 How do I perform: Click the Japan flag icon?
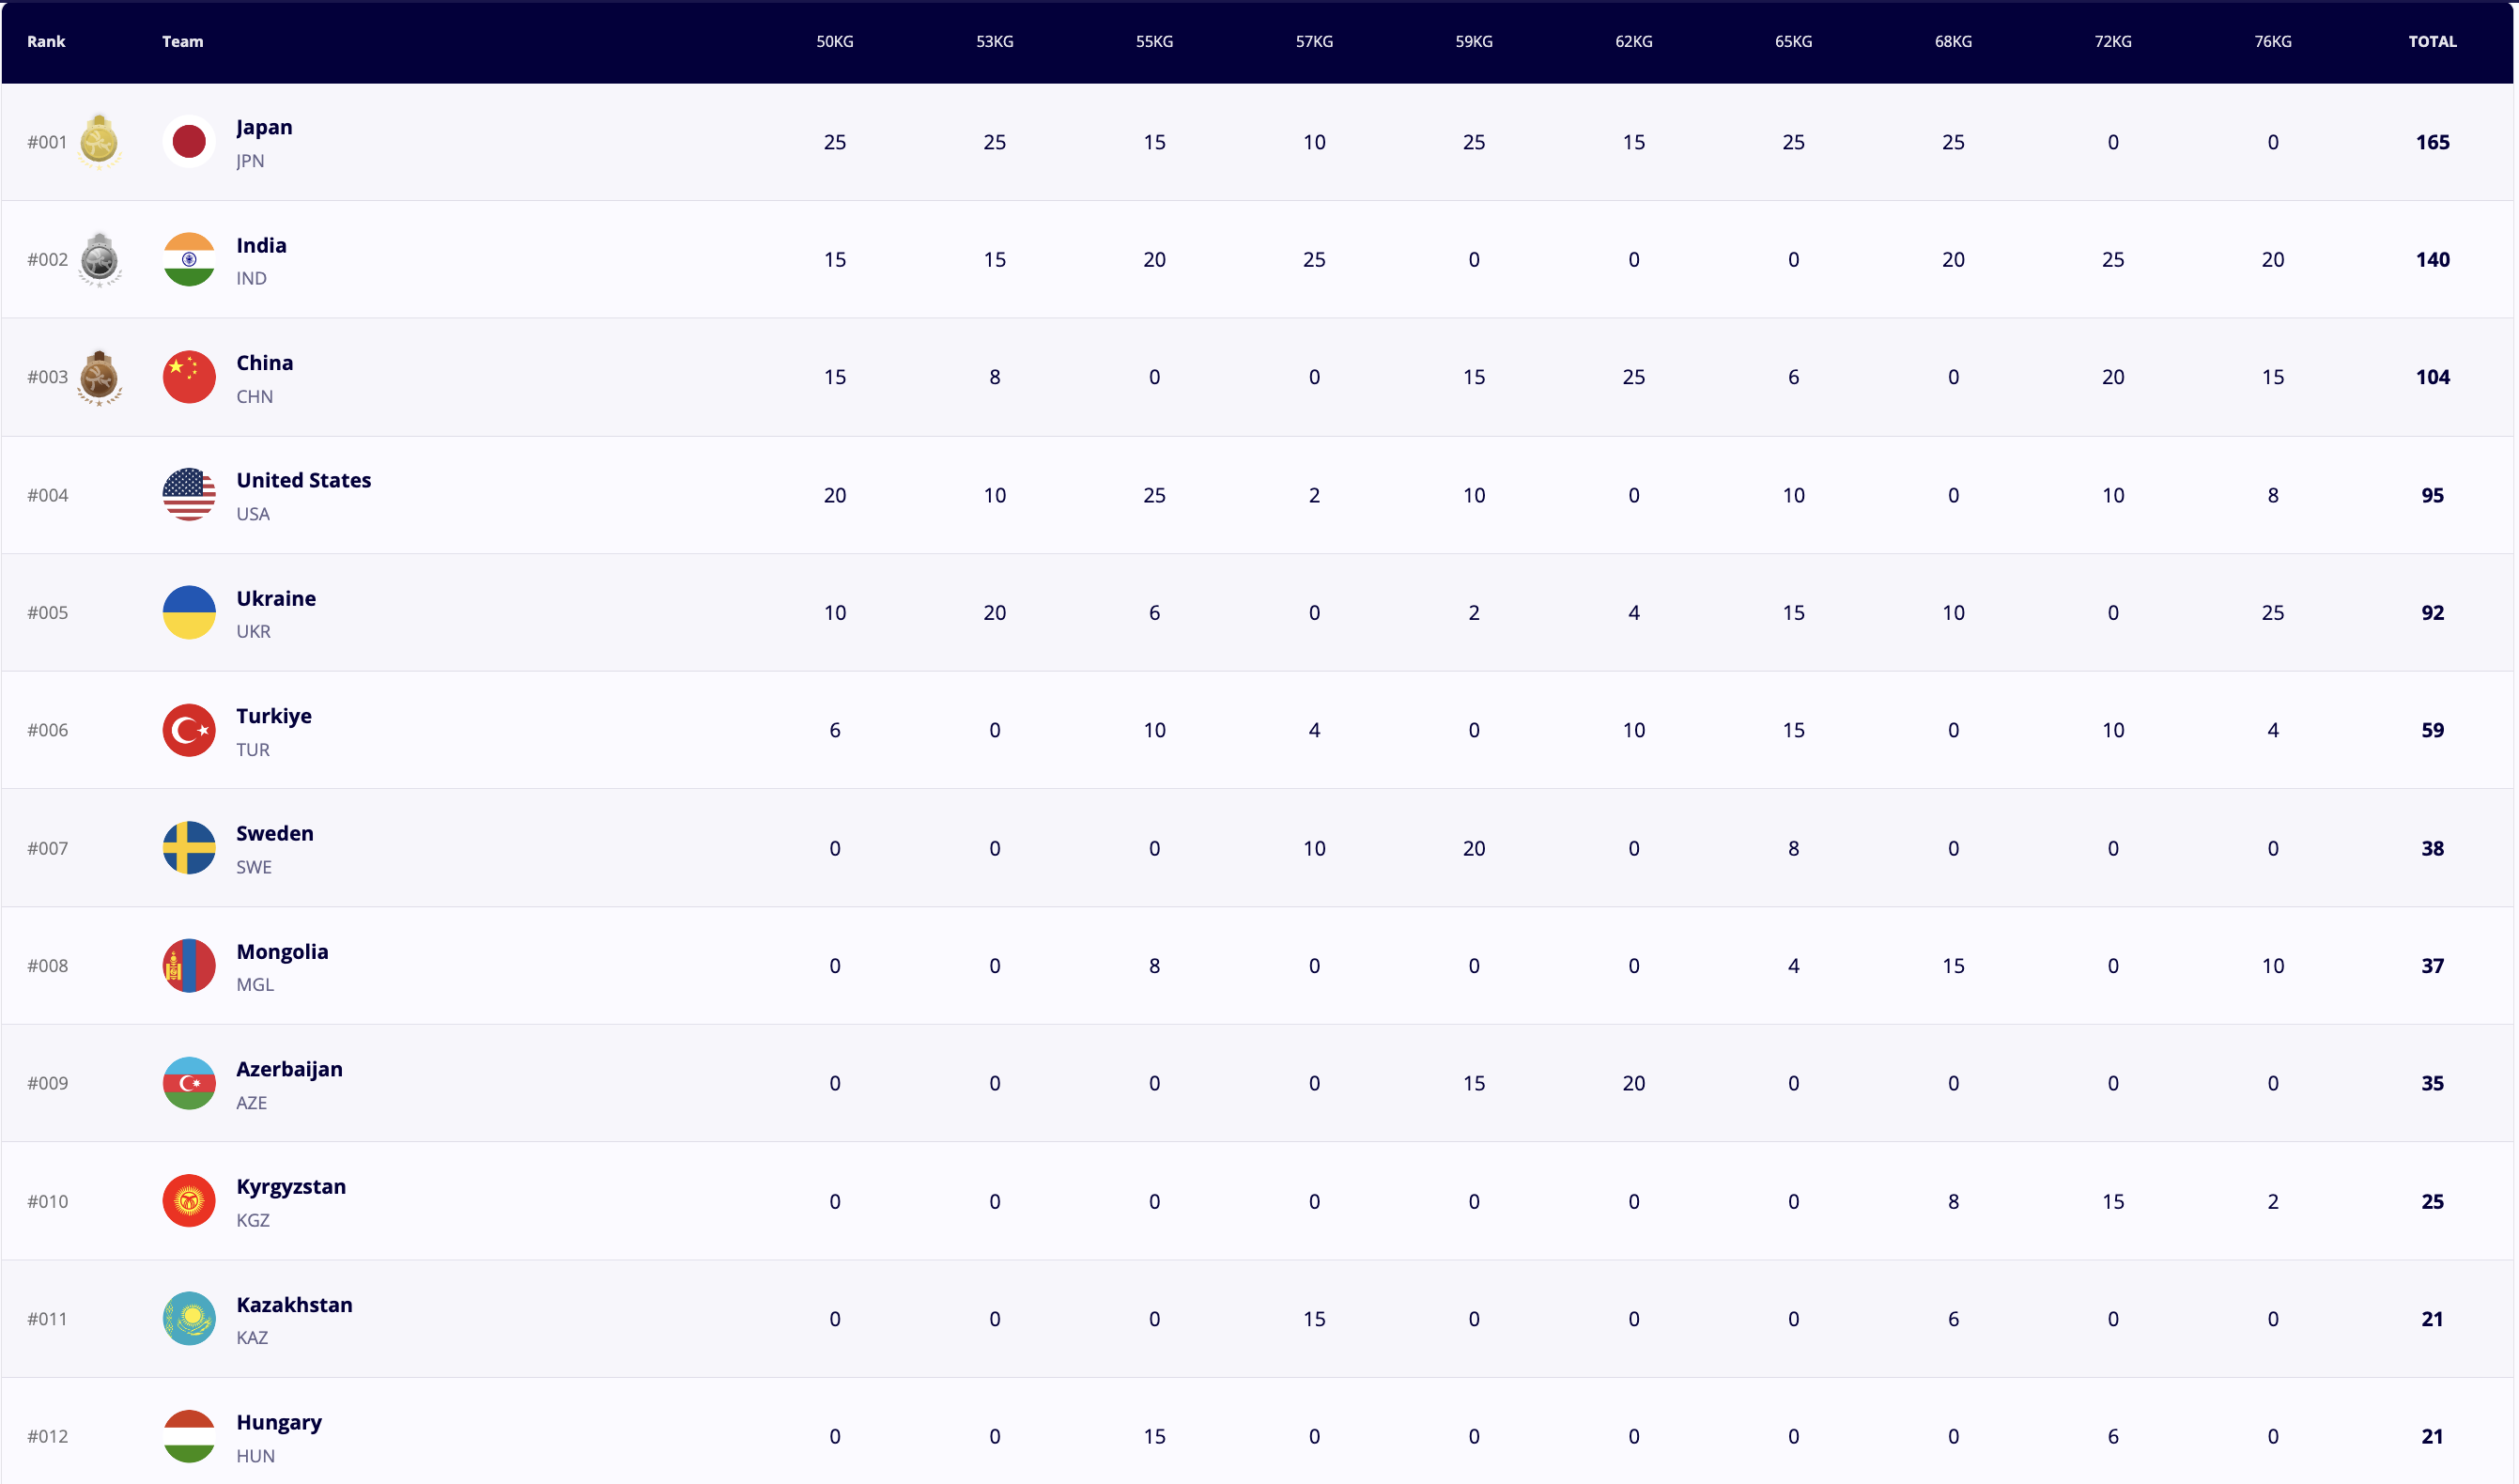point(189,142)
